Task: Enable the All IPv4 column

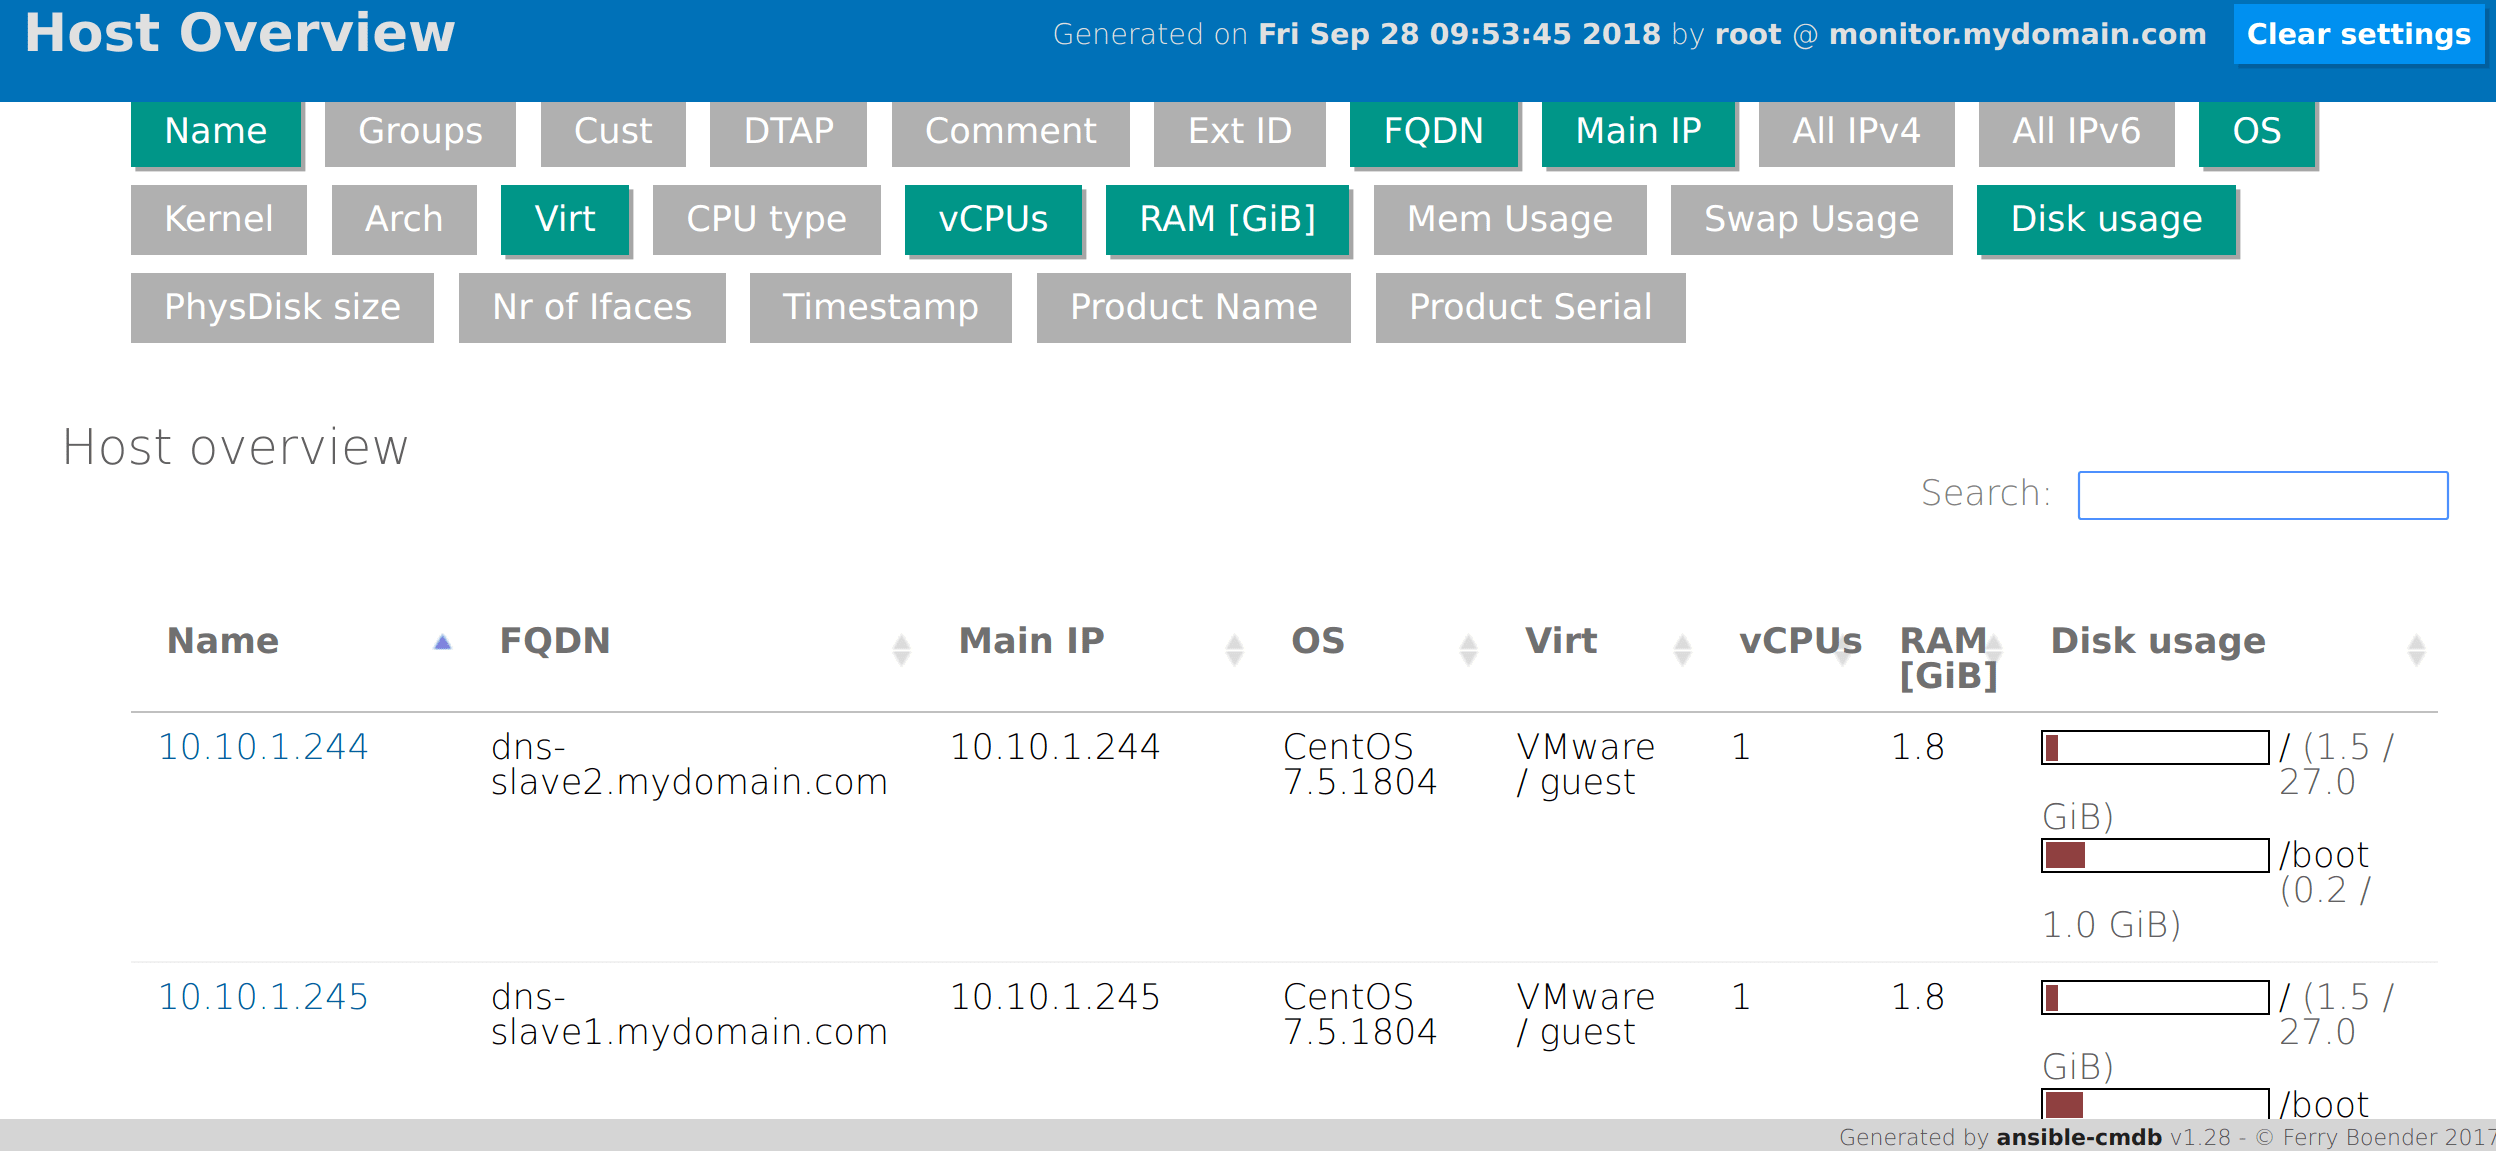Action: (1855, 131)
